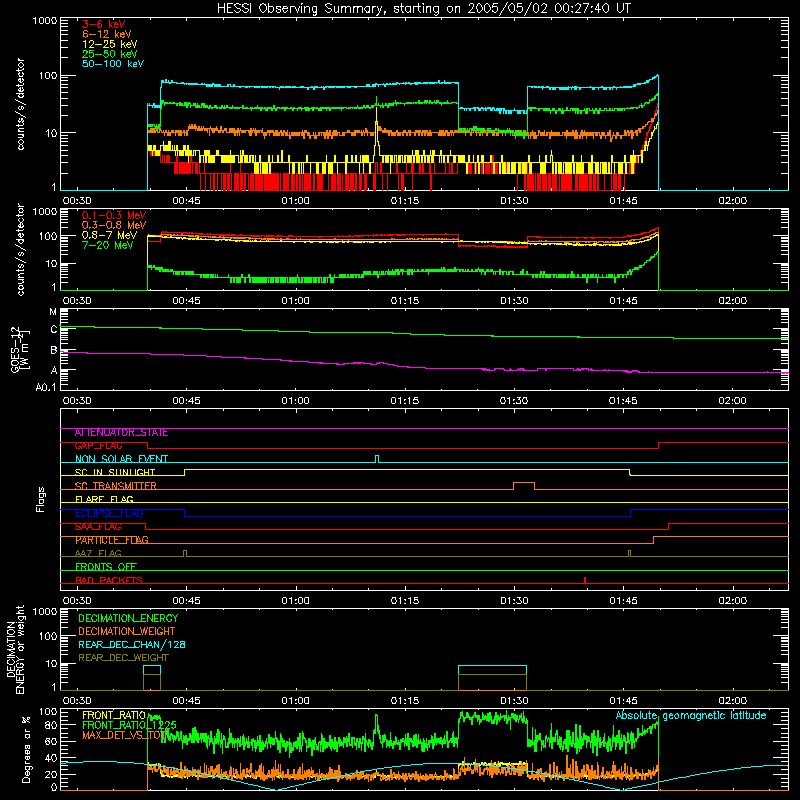Click the orange MAX_DET_VS_TOT legend label
Image resolution: width=800 pixels, height=800 pixels.
tap(122, 735)
